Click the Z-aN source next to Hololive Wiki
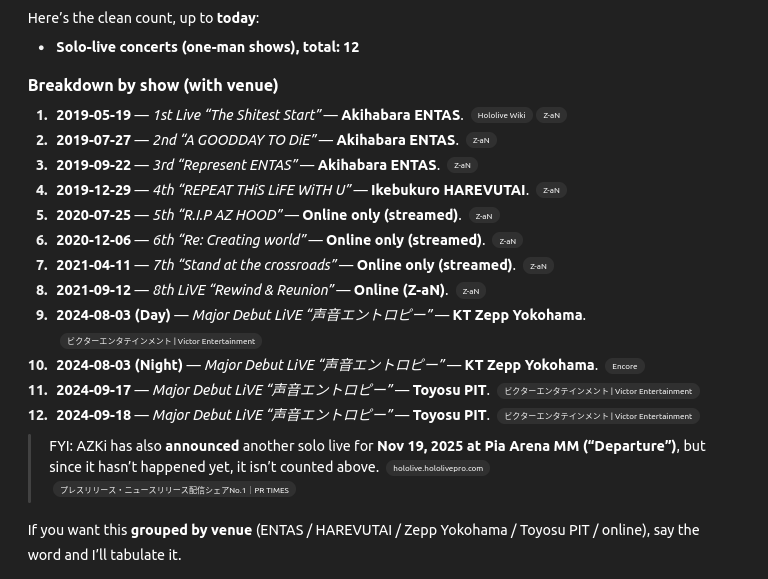Screen dimensions: 768x579 pyautogui.click(x=551, y=115)
